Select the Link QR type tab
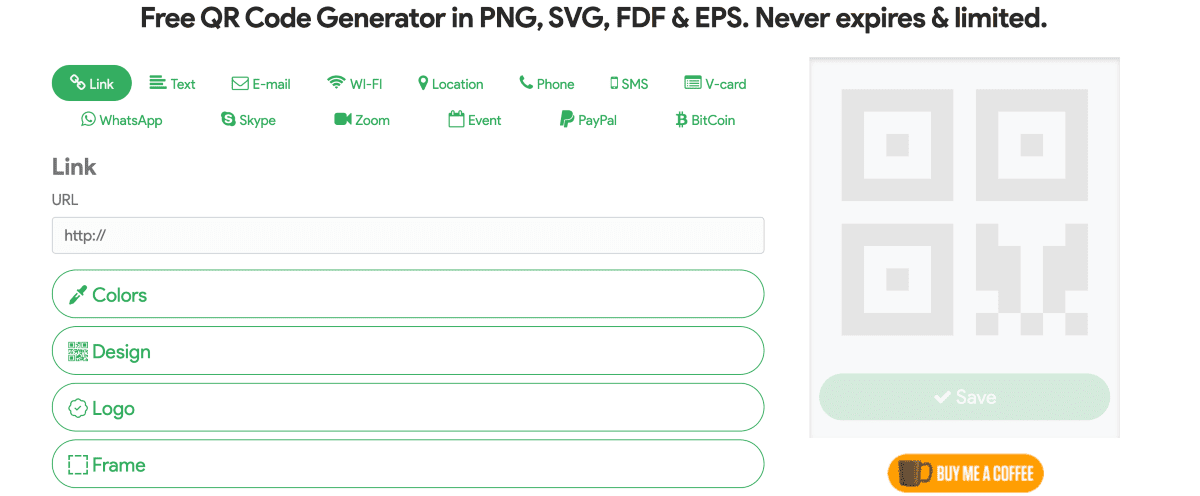 [92, 84]
